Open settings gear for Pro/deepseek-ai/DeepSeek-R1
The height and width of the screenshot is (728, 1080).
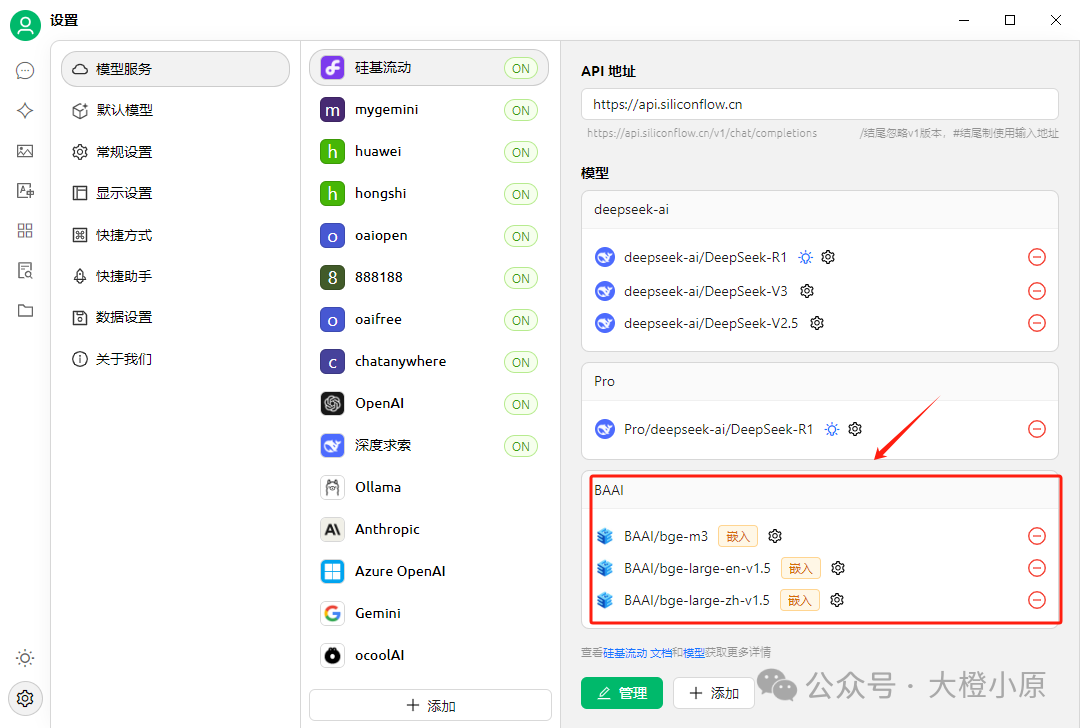[855, 429]
